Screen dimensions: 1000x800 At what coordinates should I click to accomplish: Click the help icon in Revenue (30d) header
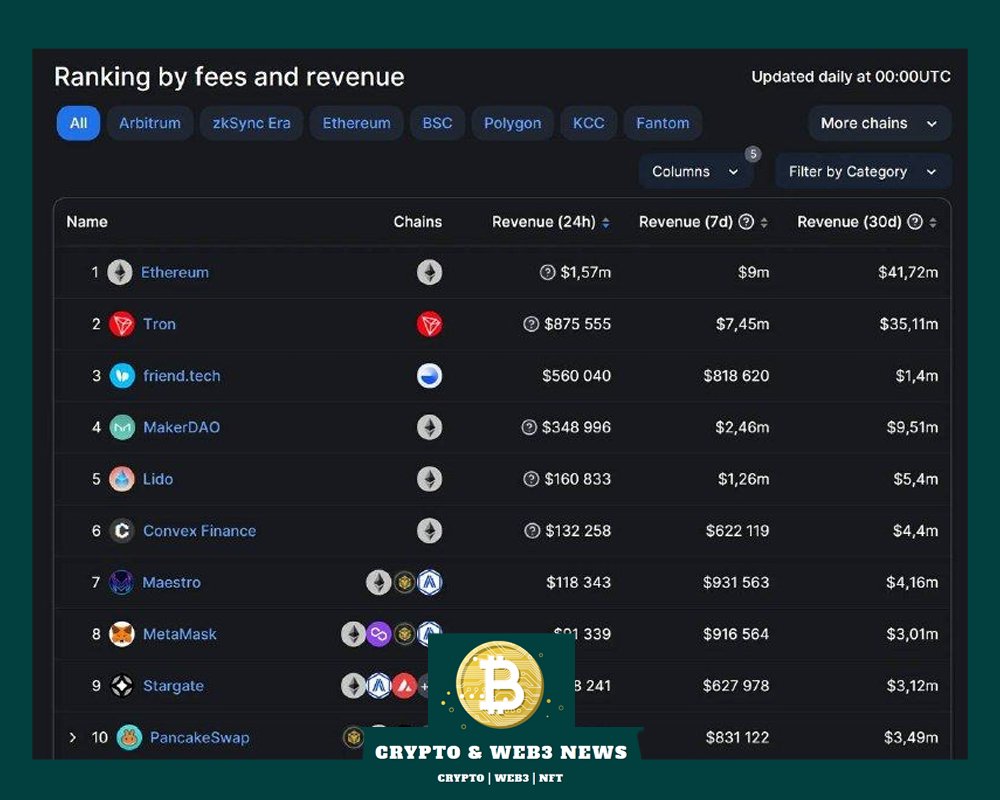coord(915,222)
